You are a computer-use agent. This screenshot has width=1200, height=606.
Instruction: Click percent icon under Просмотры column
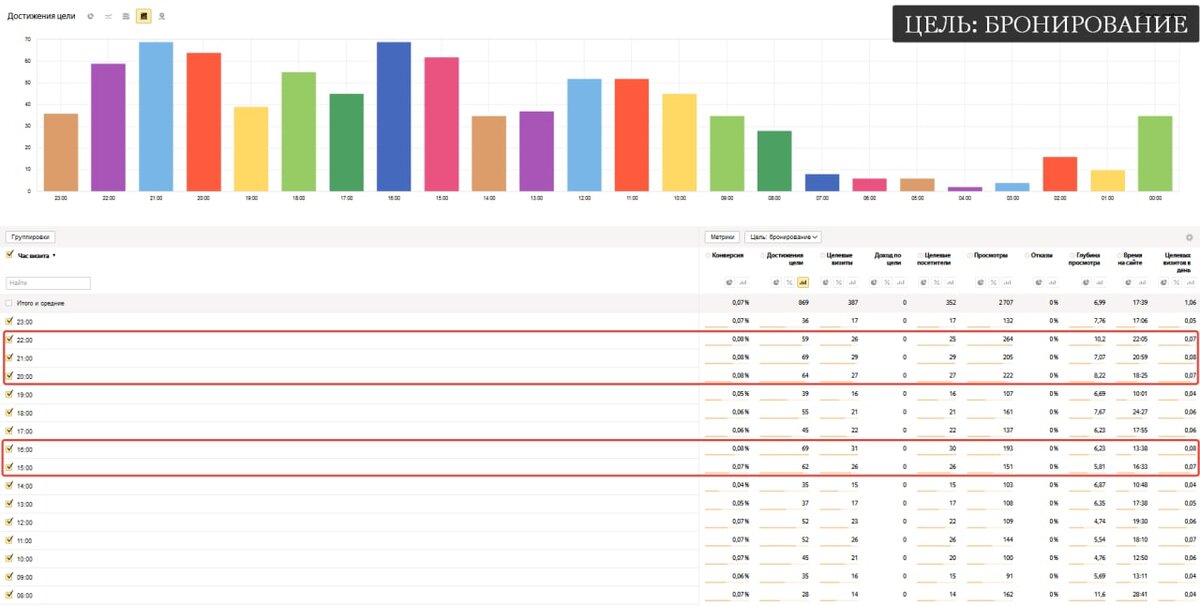(994, 283)
